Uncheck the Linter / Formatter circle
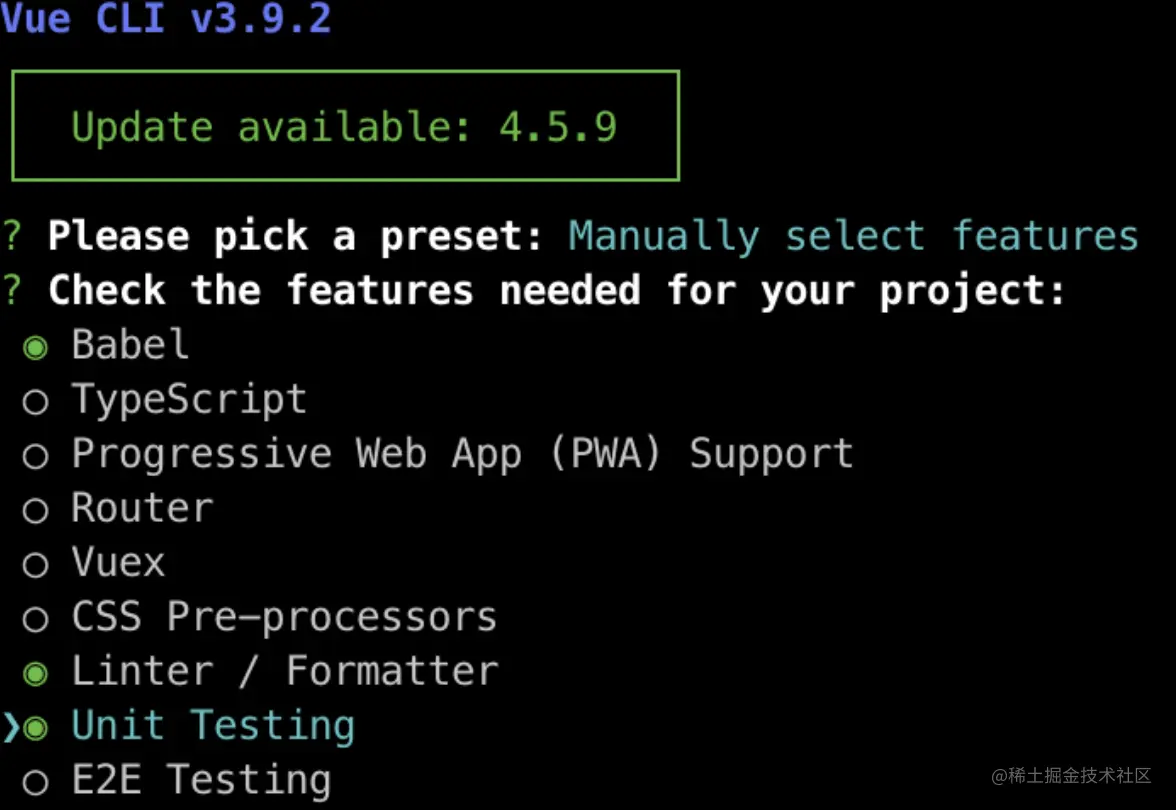Image resolution: width=1176 pixels, height=810 pixels. pyautogui.click(x=36, y=674)
